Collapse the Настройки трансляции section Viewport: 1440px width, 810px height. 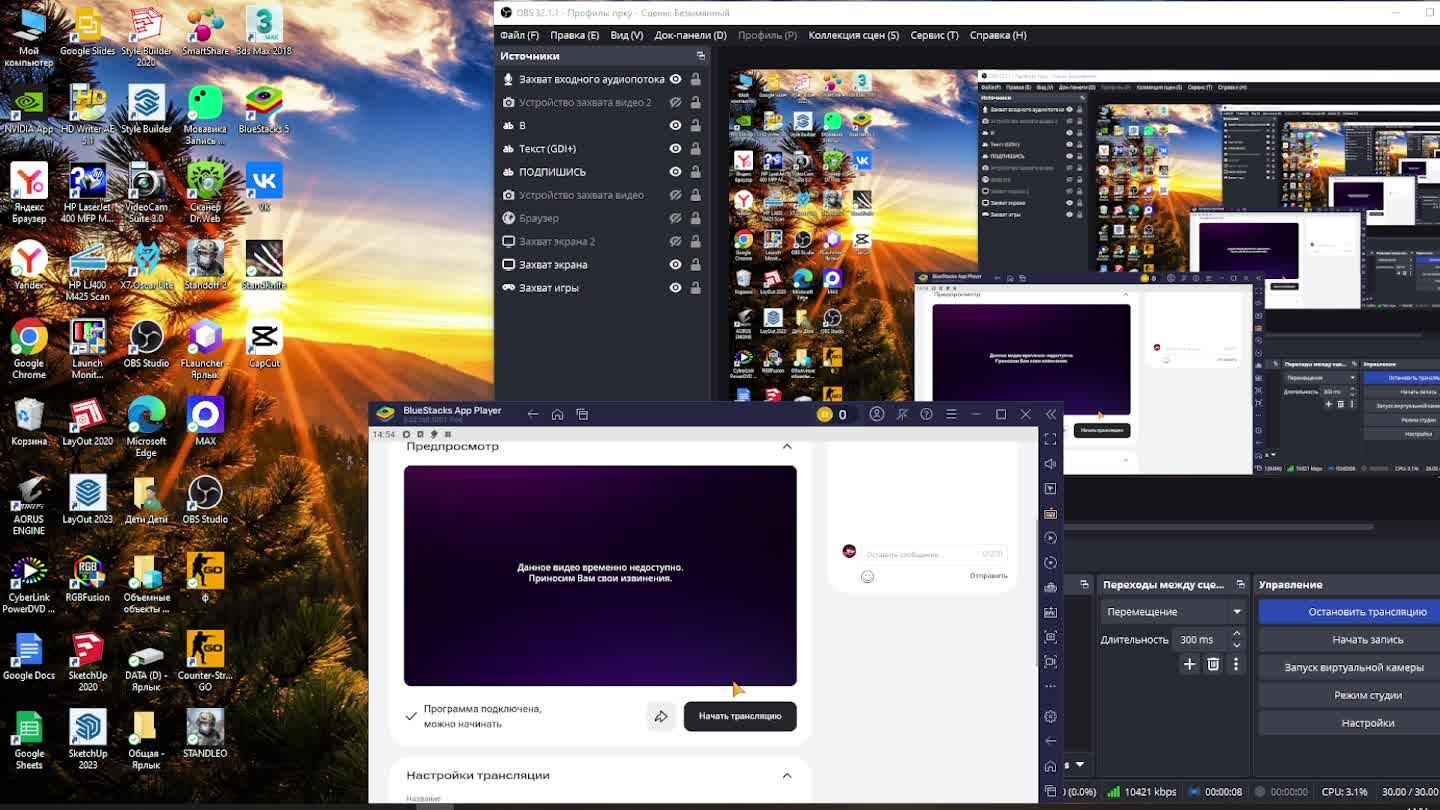pos(787,775)
